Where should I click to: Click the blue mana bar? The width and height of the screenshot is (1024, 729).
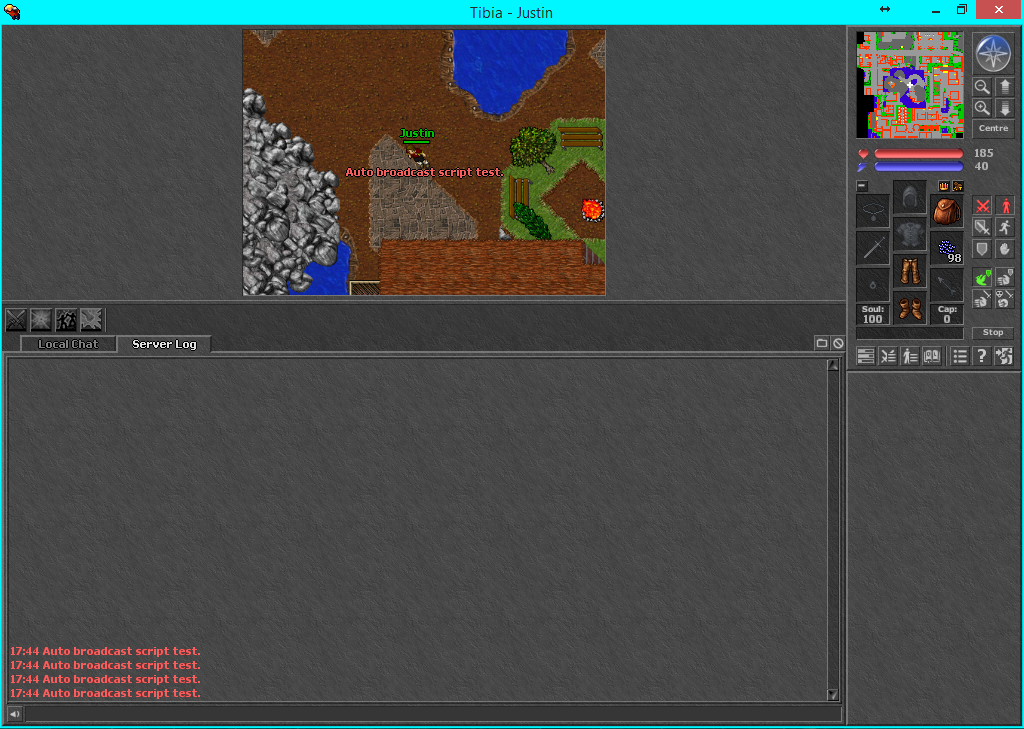point(919,167)
